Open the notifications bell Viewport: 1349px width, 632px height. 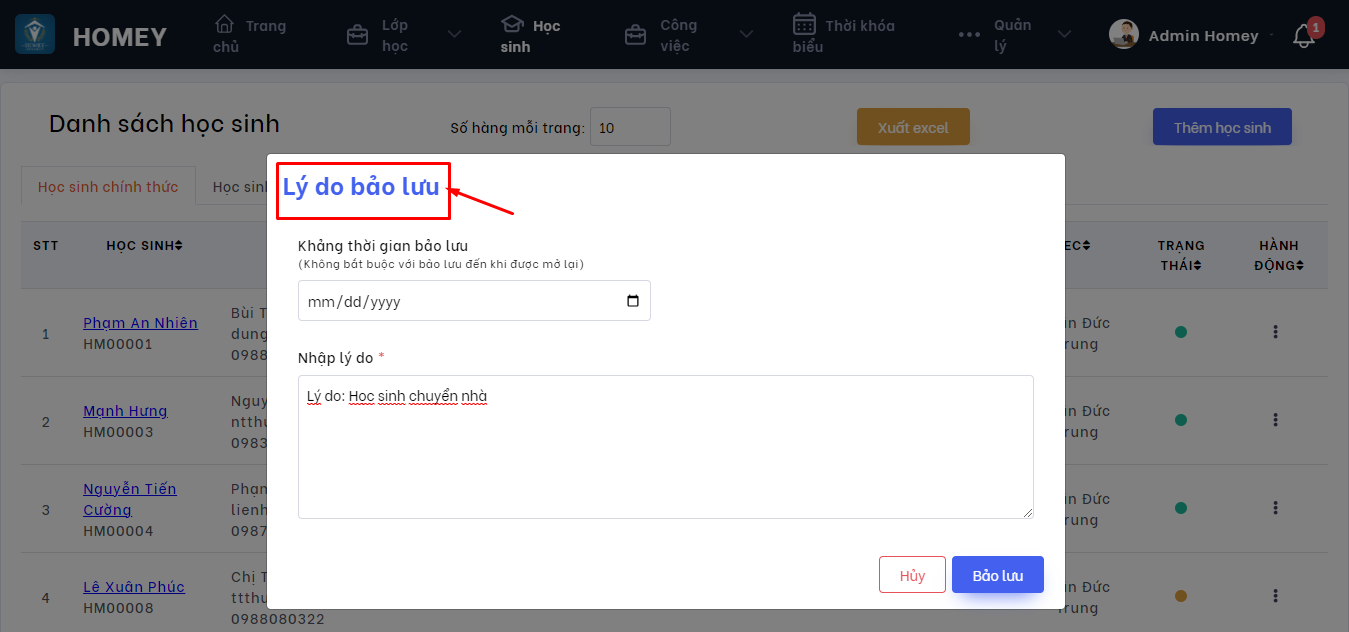[x=1303, y=34]
